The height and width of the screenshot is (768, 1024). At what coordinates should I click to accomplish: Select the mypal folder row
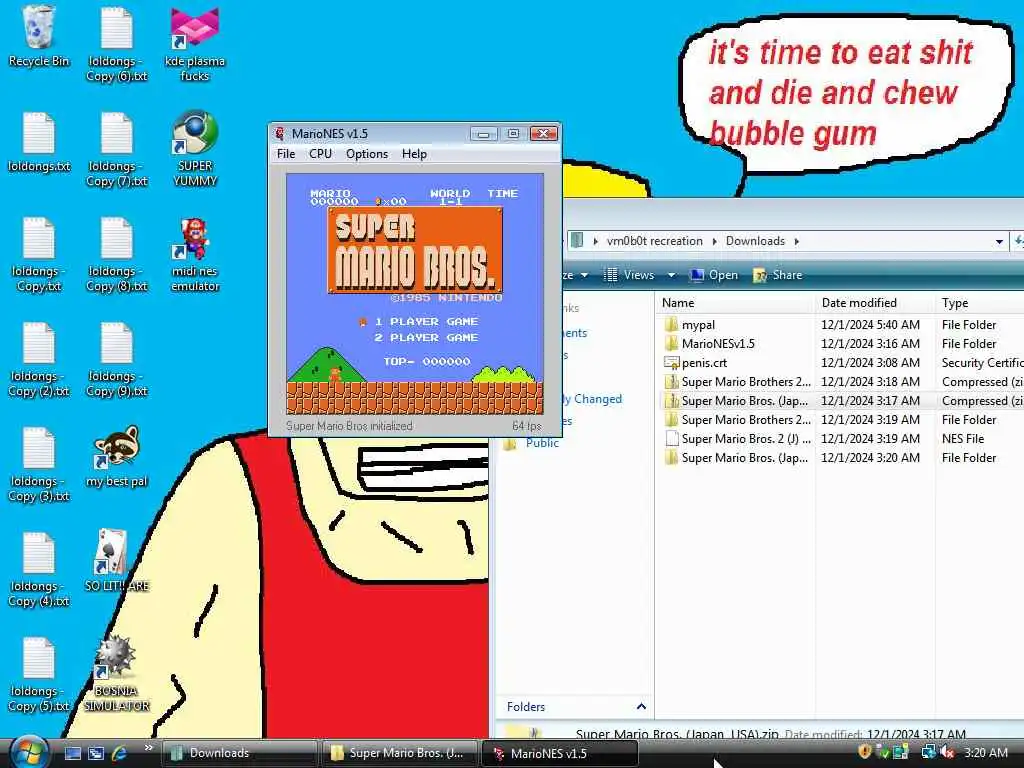[842, 325]
